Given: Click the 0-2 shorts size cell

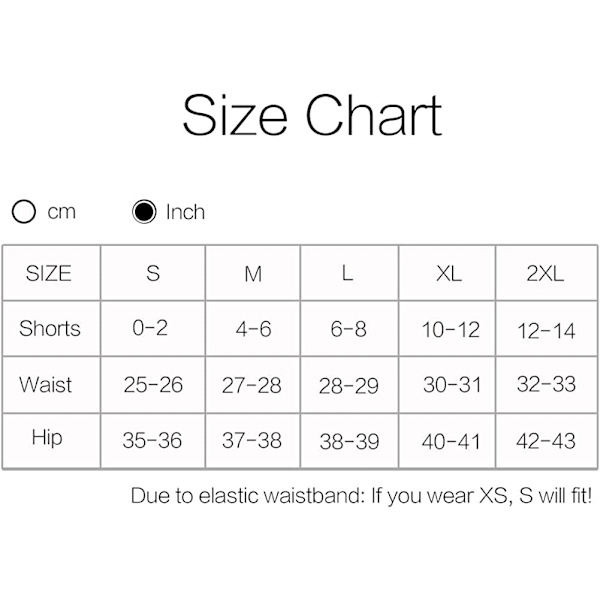Looking at the screenshot, I should click(x=150, y=328).
